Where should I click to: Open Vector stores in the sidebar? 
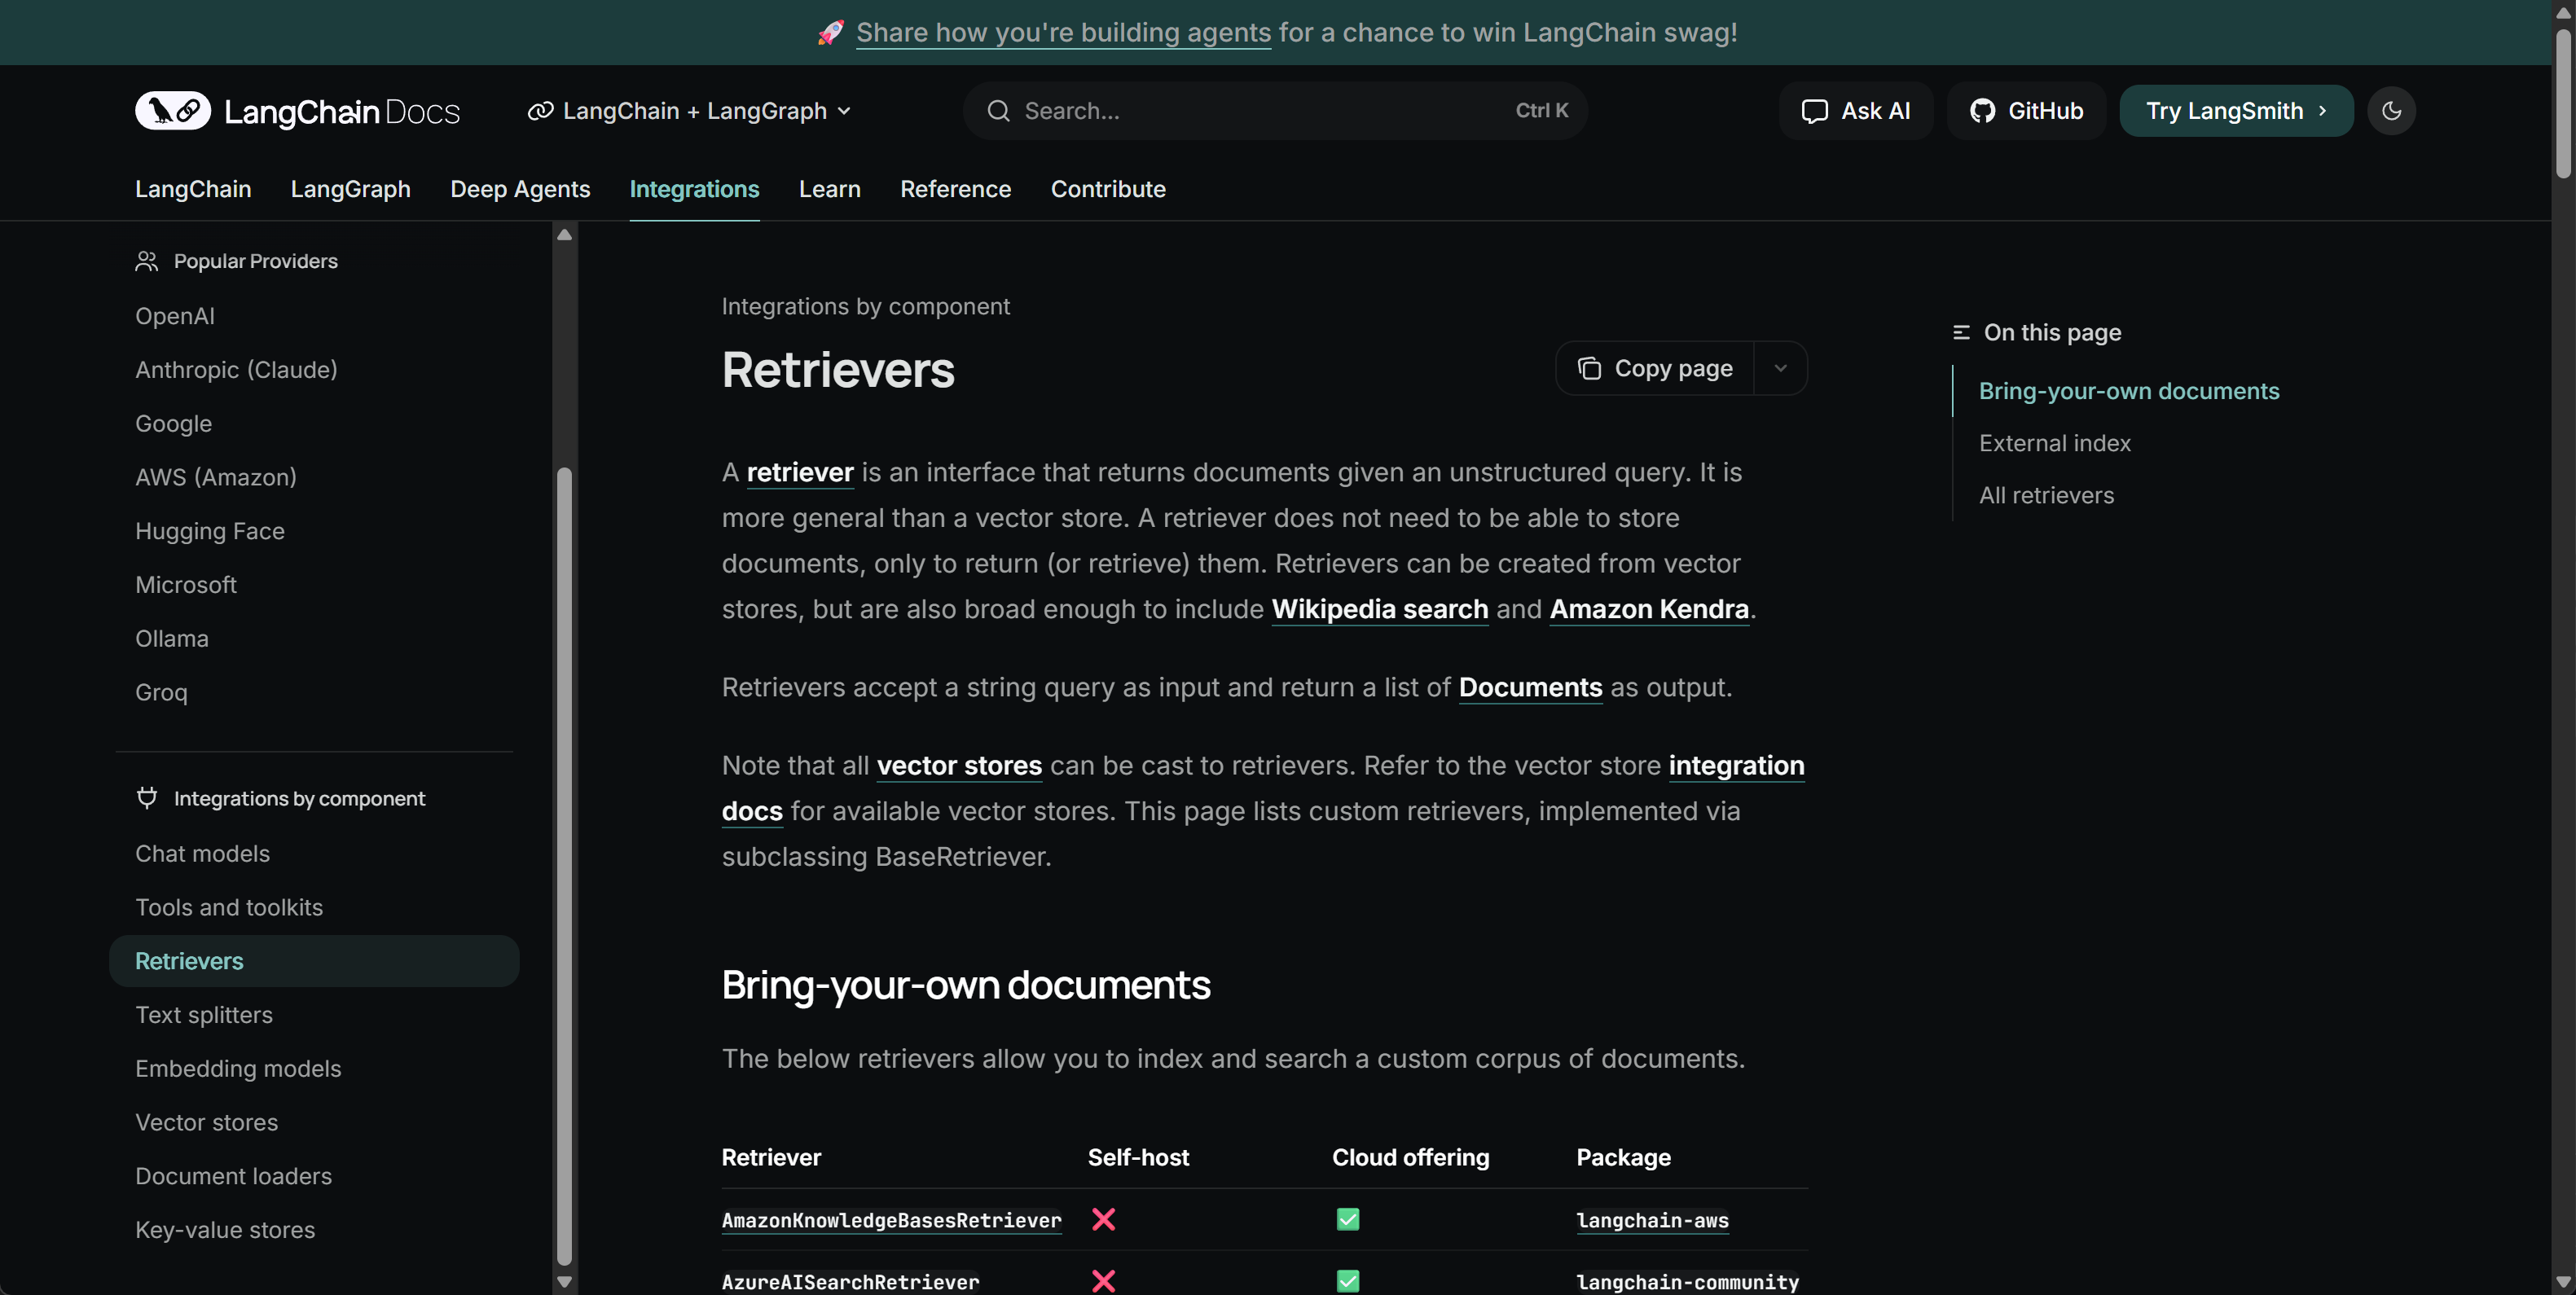coord(207,1122)
